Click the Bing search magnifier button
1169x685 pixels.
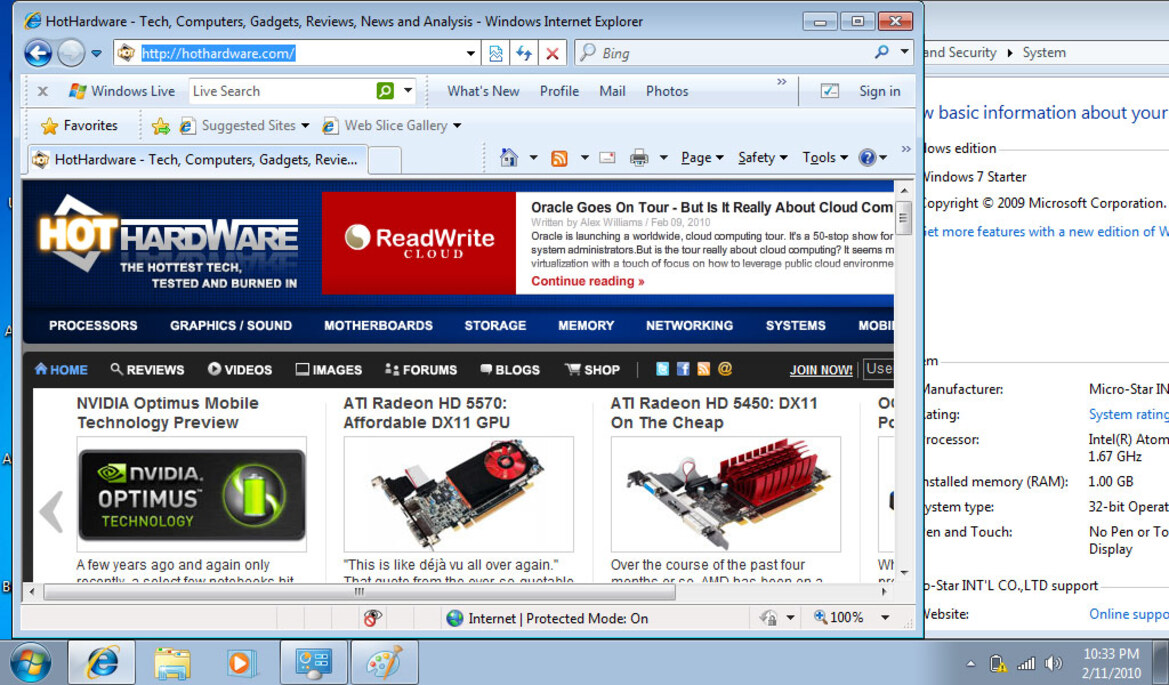point(882,52)
